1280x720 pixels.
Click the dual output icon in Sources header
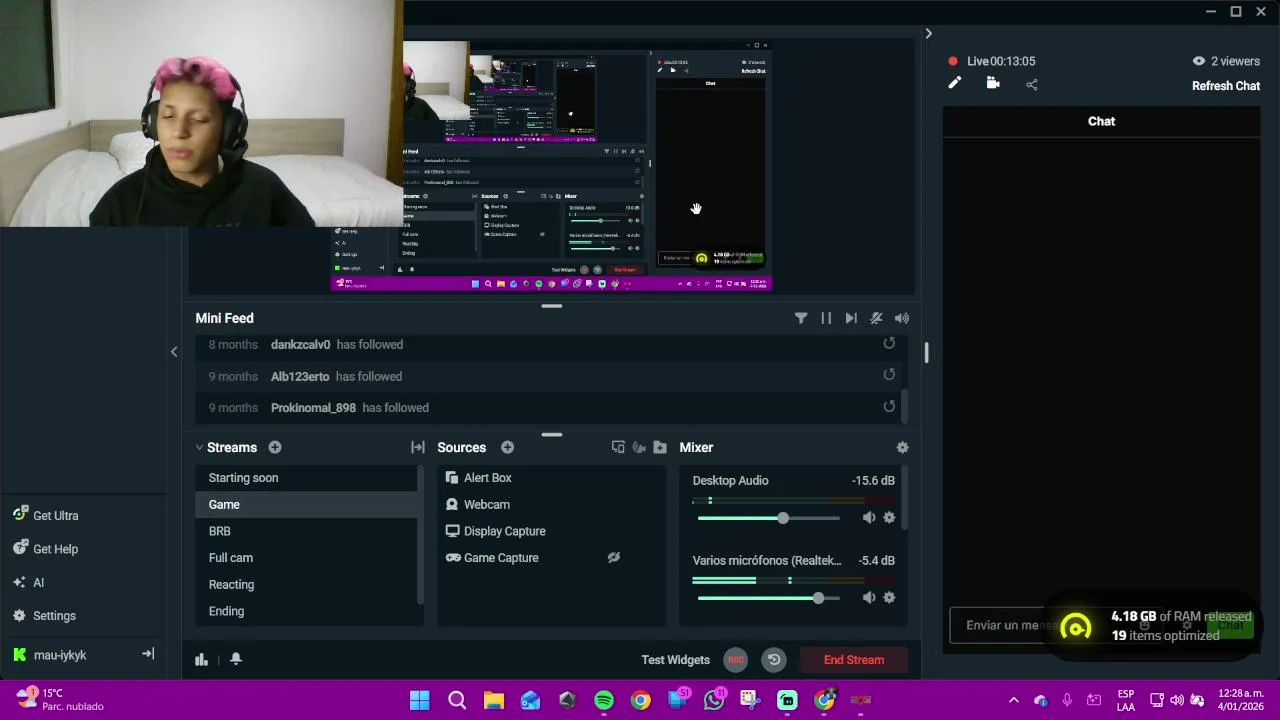618,447
